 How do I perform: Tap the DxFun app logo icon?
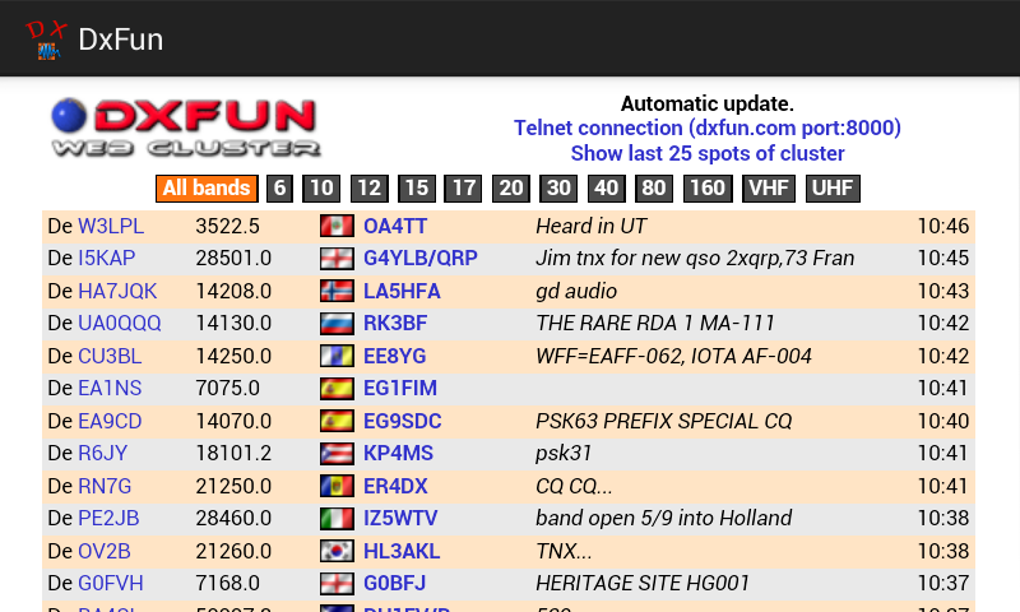pyautogui.click(x=46, y=40)
